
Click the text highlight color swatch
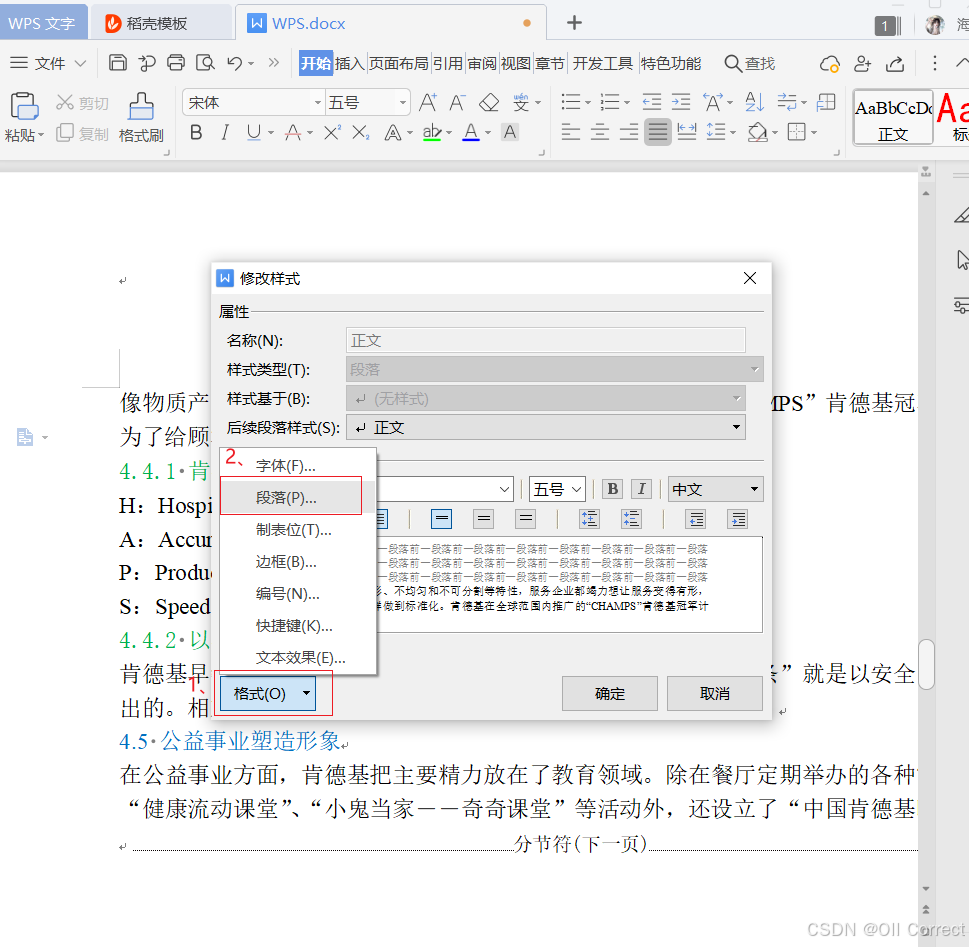[432, 132]
